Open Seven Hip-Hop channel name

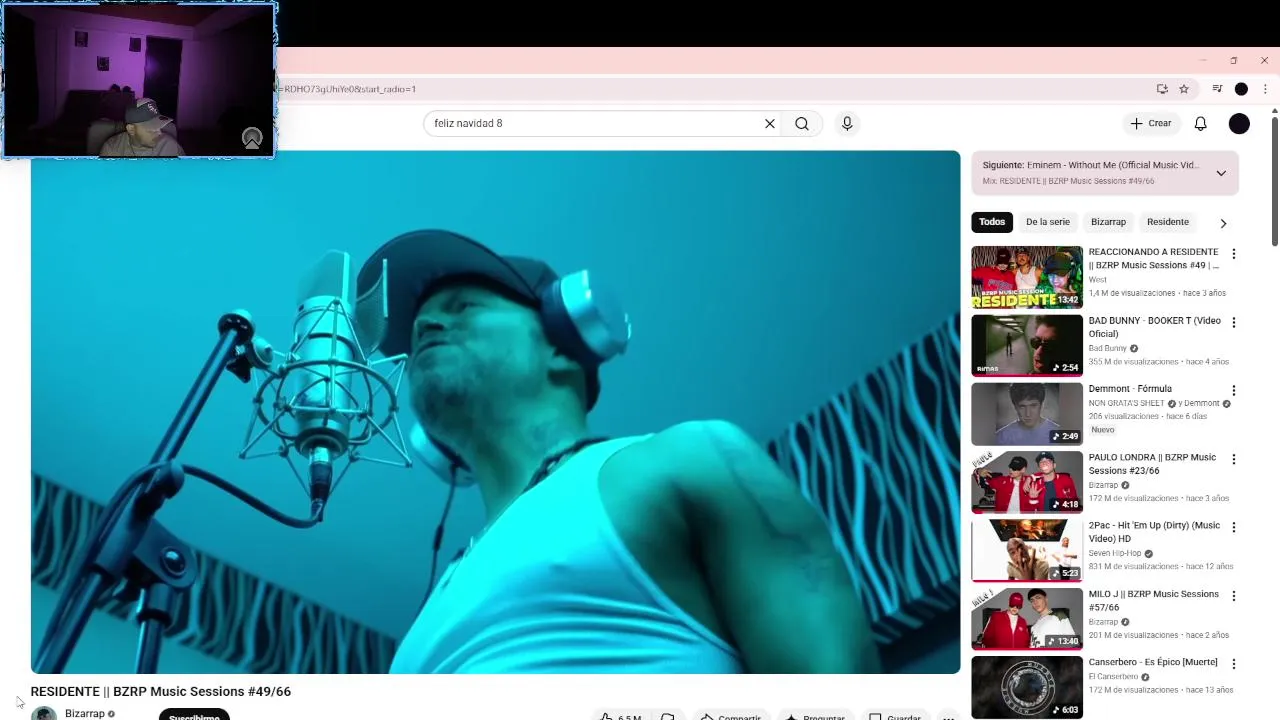1115,553
